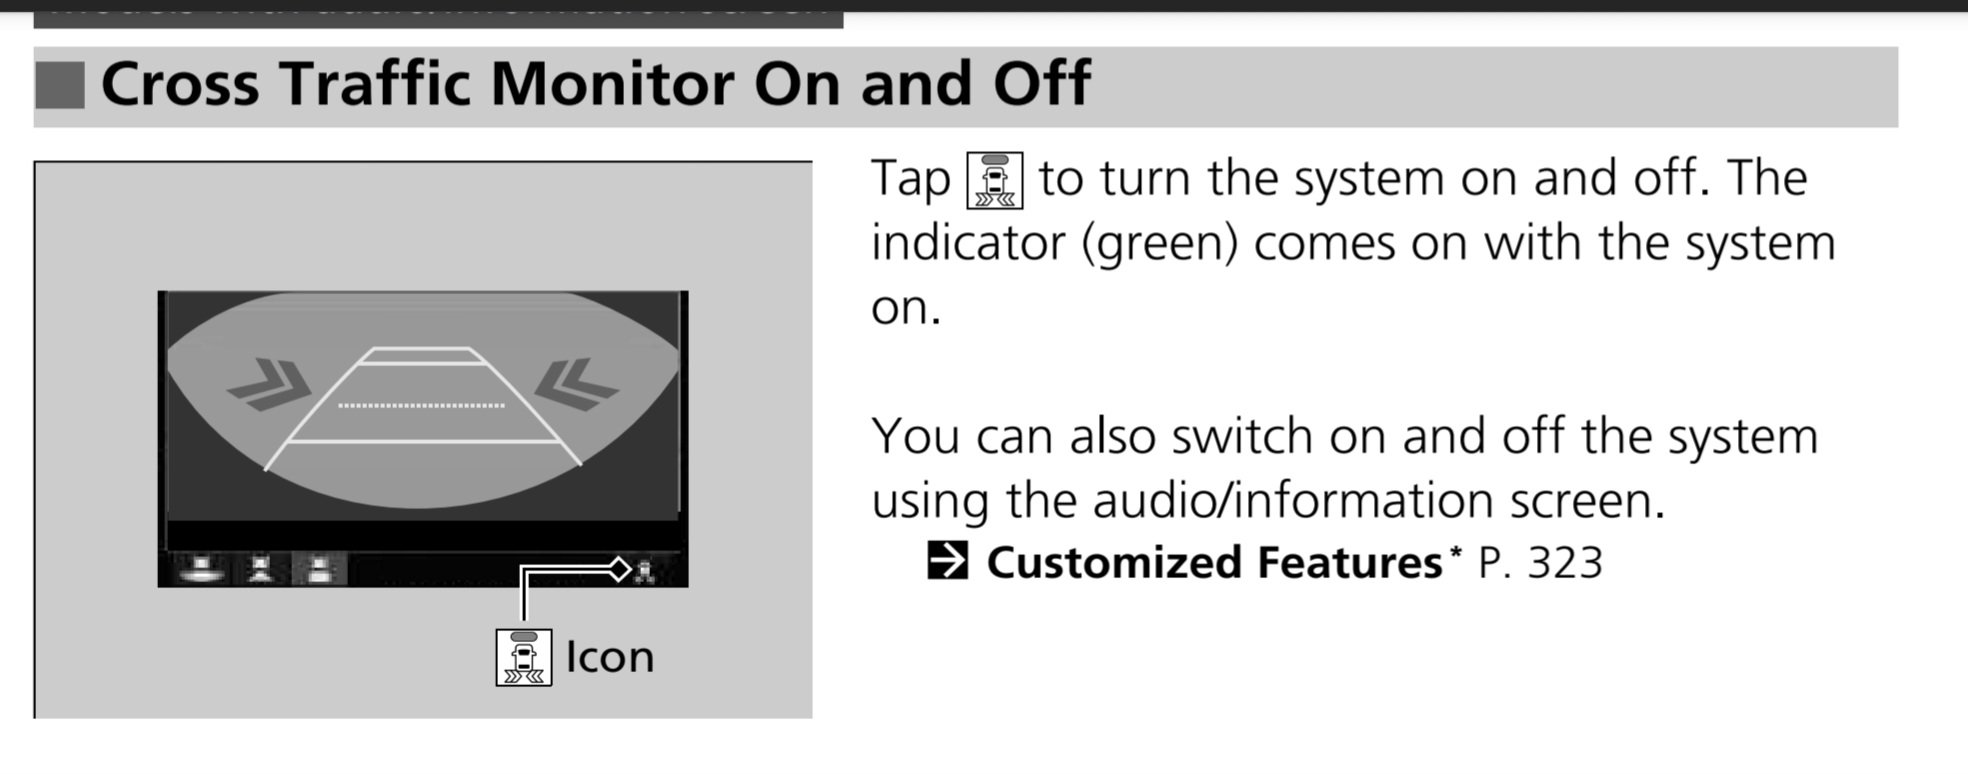
Task: Click the top trapezoid of parking guidelines
Action: coord(421,356)
